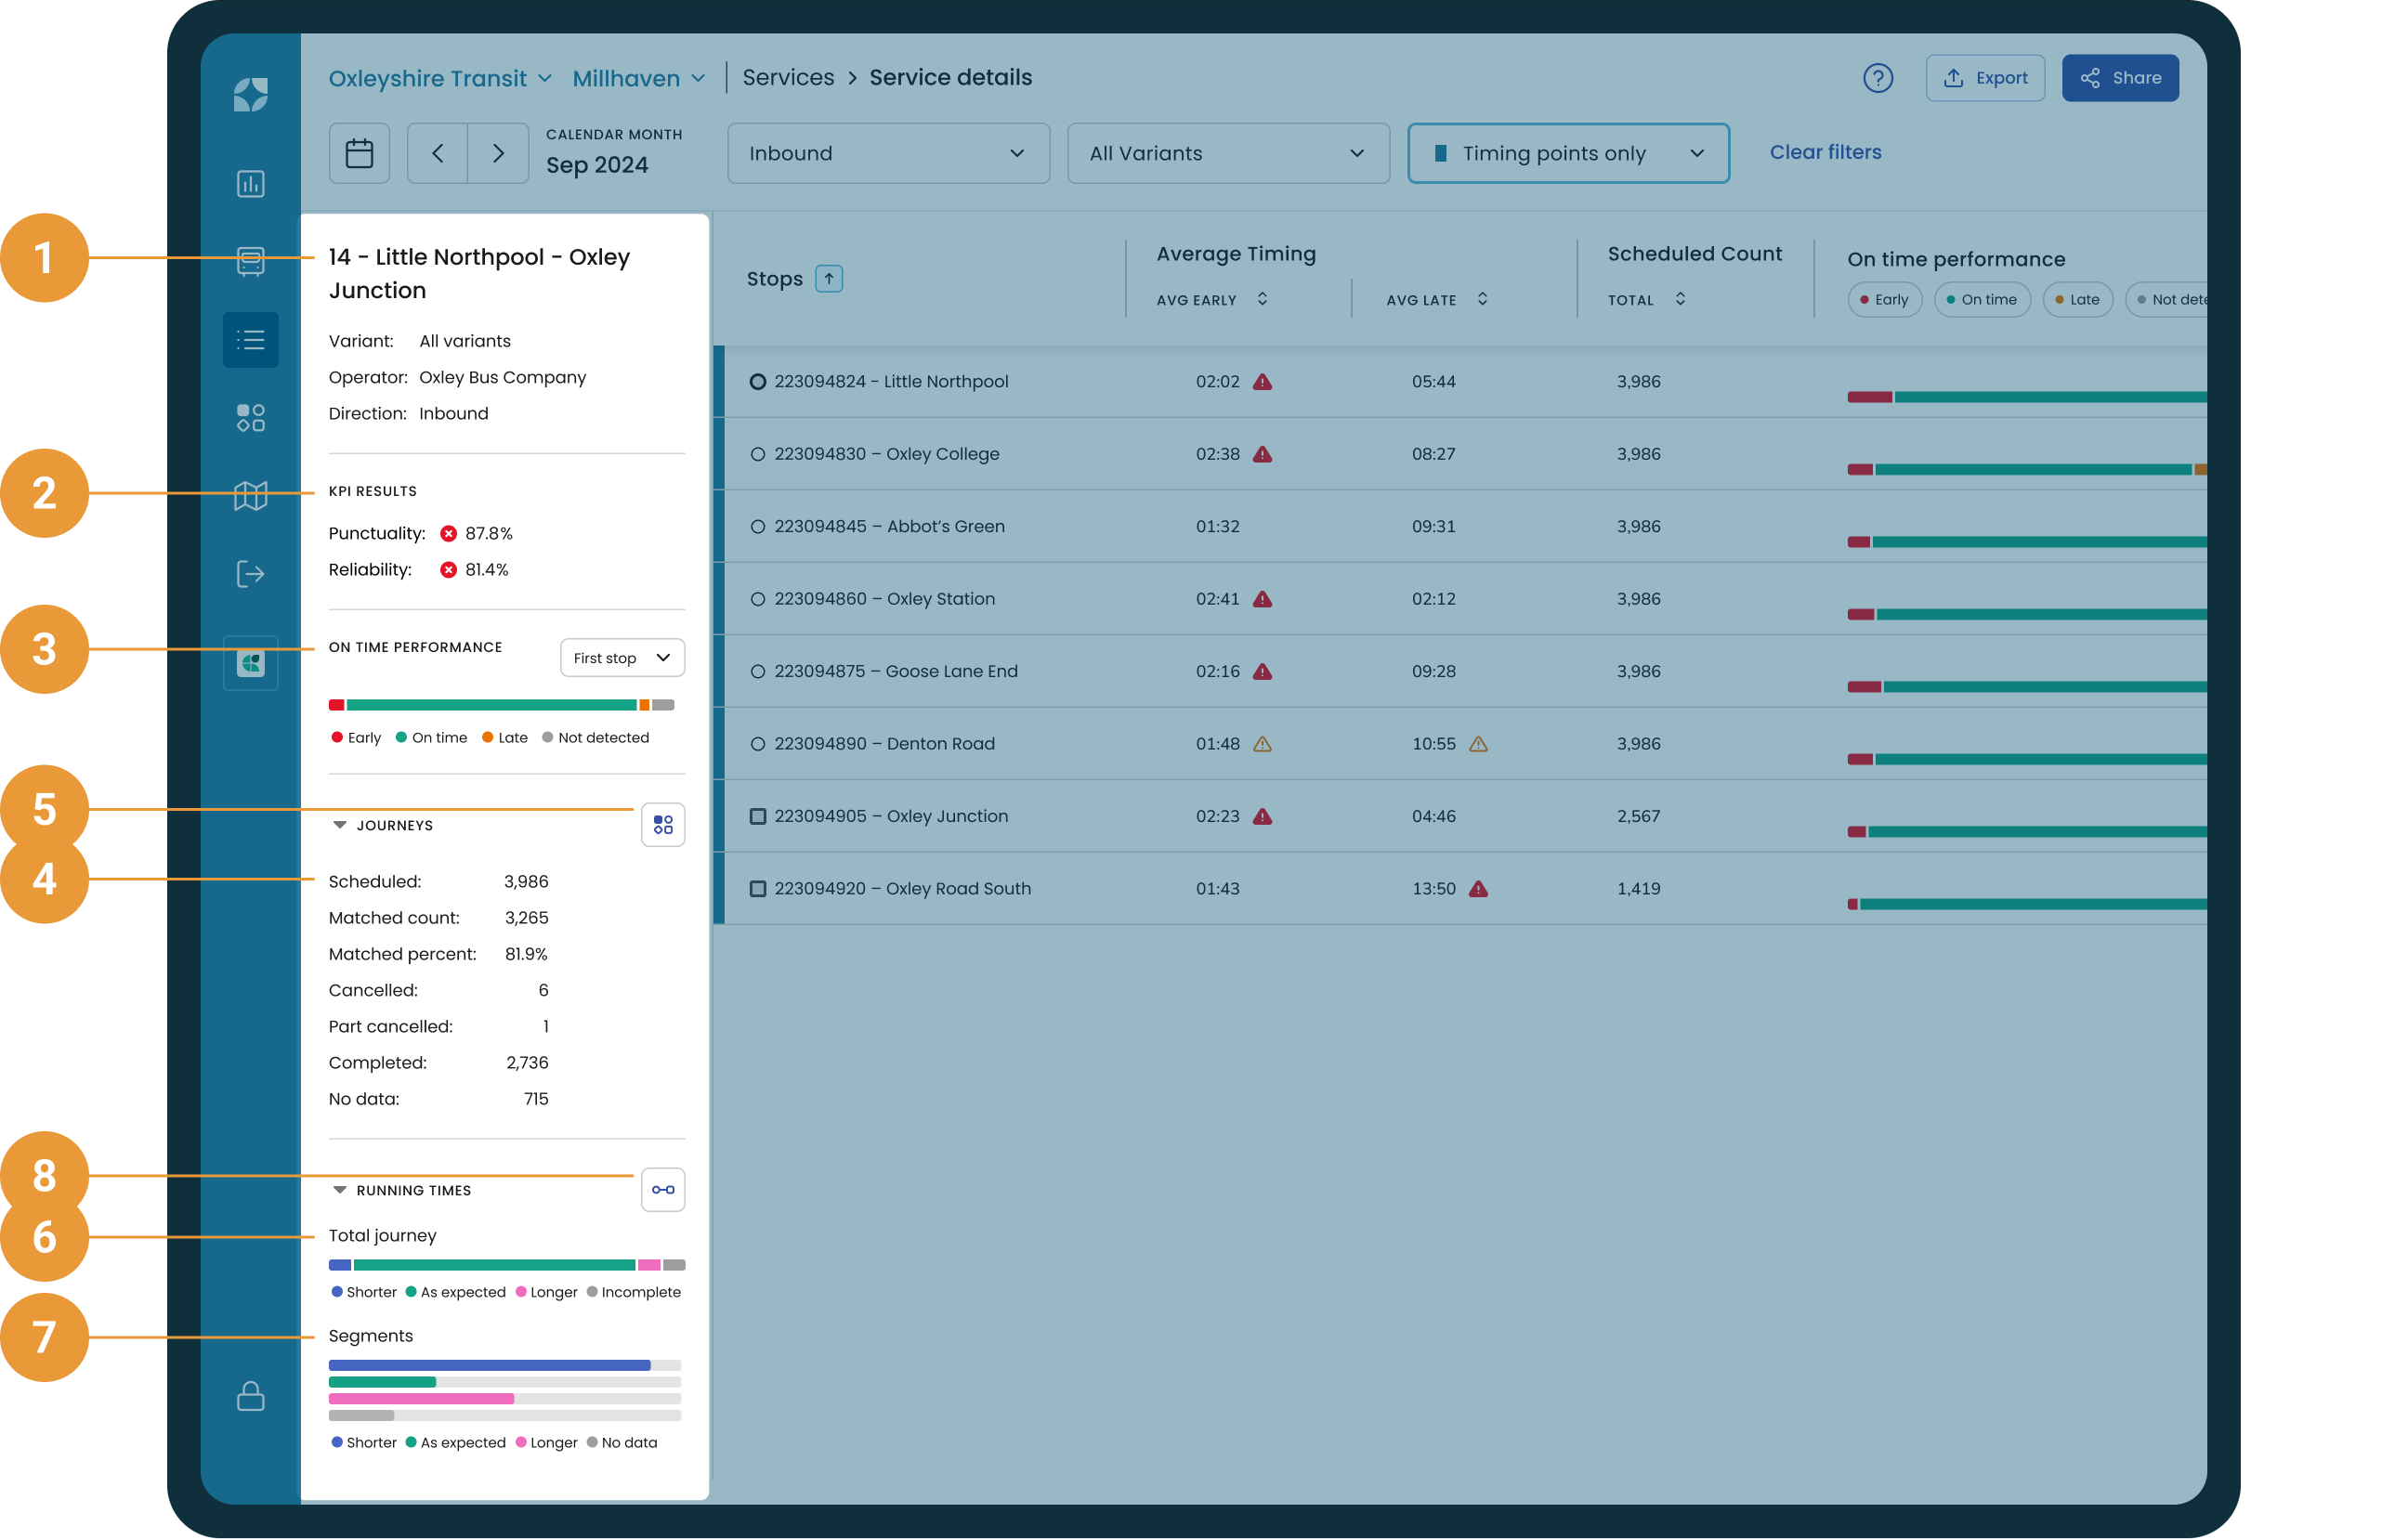Click the Share button

2119,78
